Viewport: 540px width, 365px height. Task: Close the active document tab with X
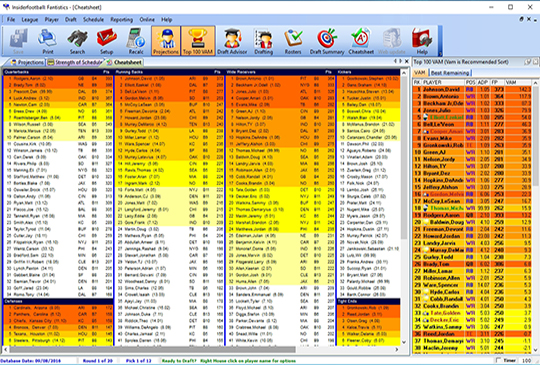[406, 61]
